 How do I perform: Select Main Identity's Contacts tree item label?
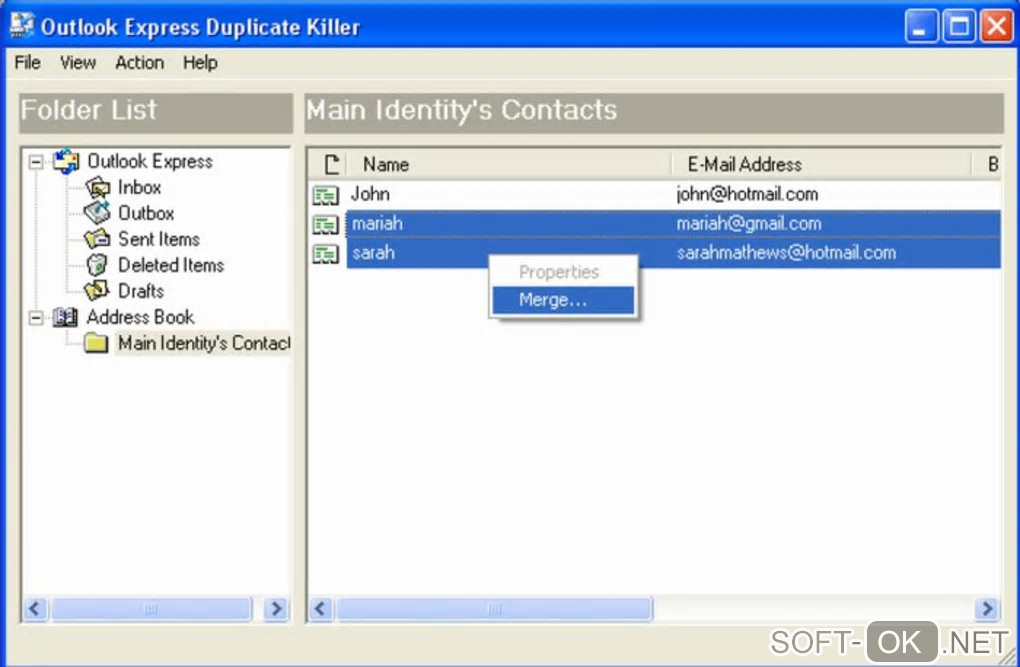(204, 343)
